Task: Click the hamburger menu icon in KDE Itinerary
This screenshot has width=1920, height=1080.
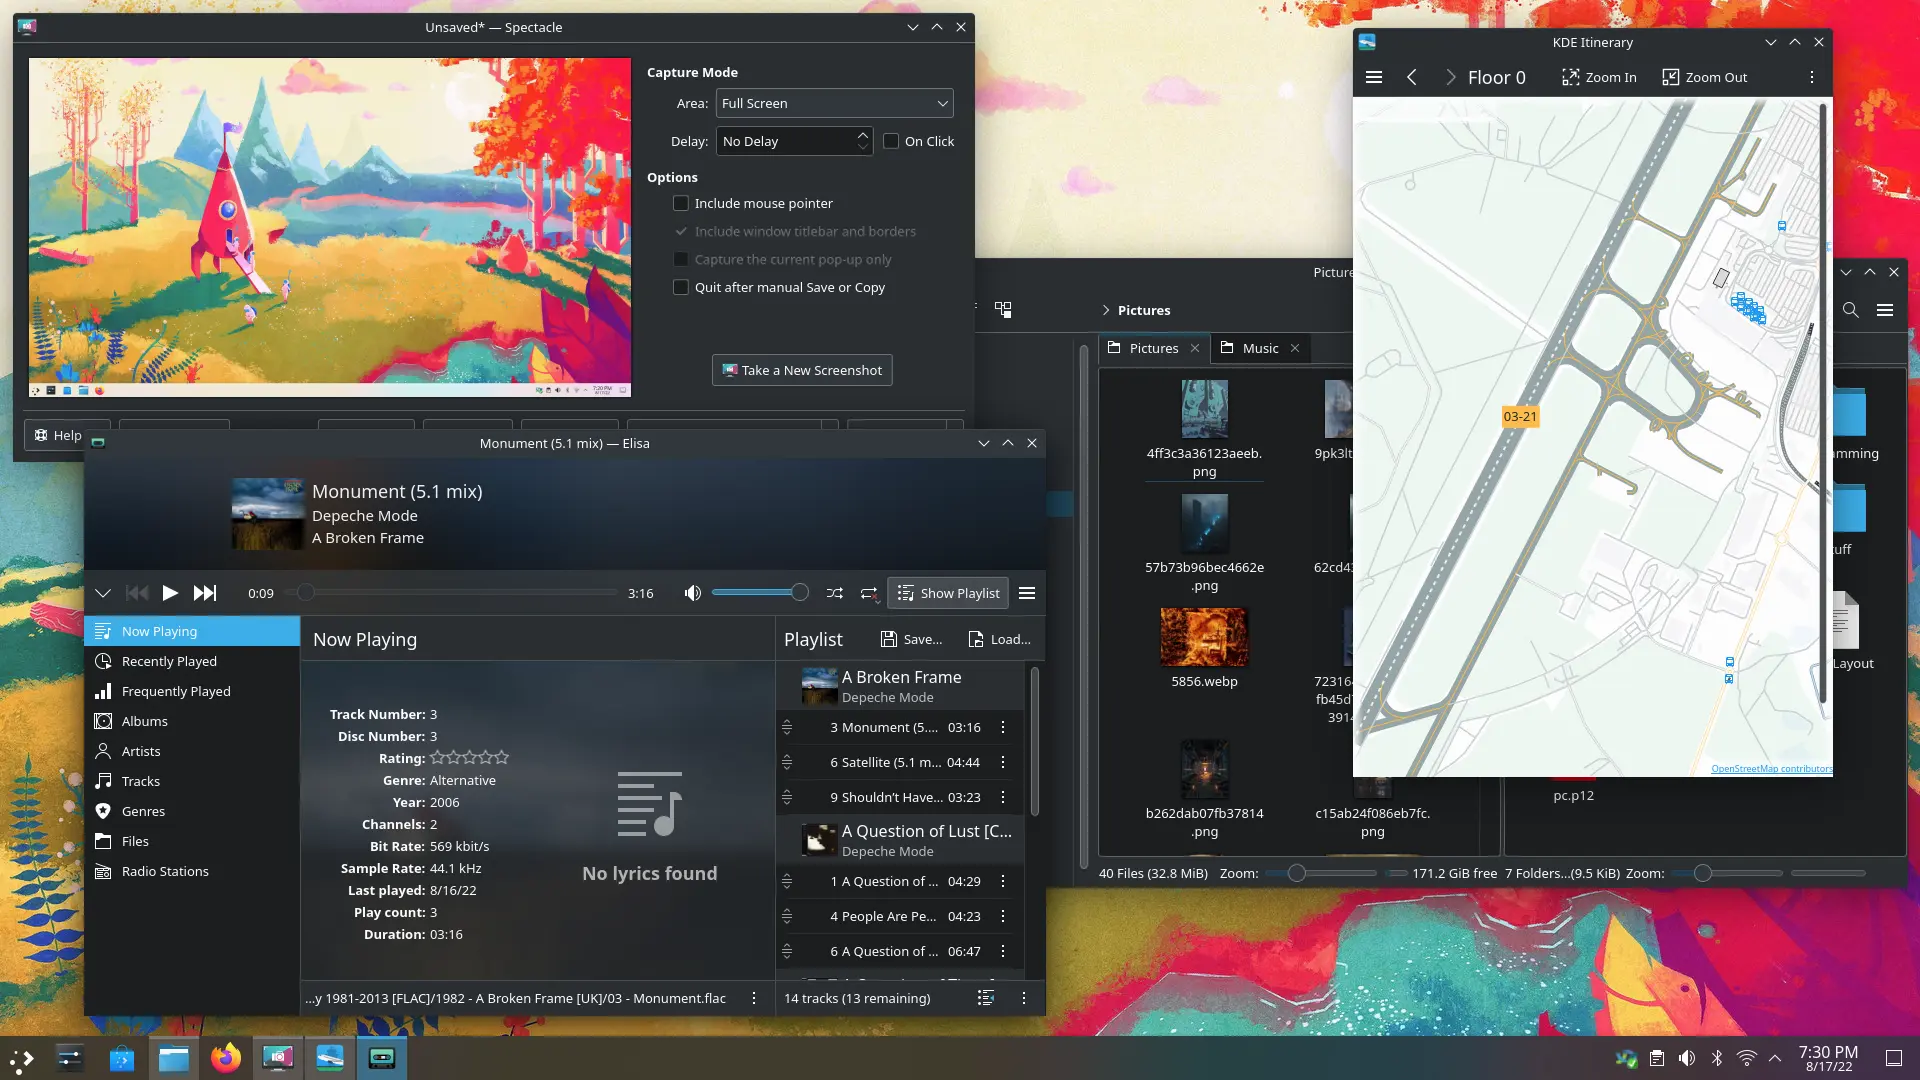Action: click(1373, 76)
